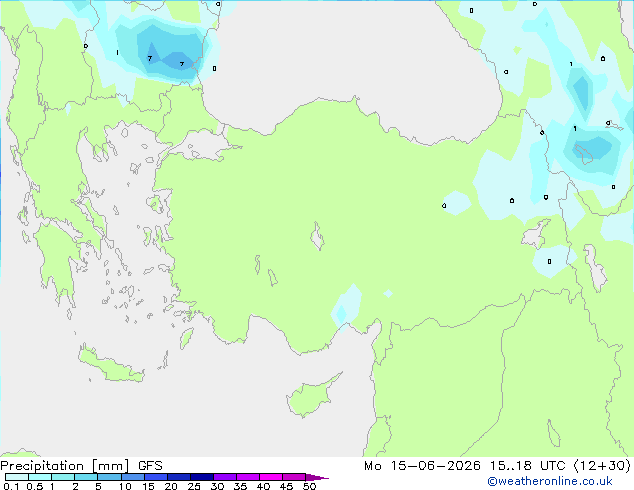Click the 0.1–0.5 mm palest cyan legend swatch
Image resolution: width=634 pixels, height=490 pixels.
[17, 477]
